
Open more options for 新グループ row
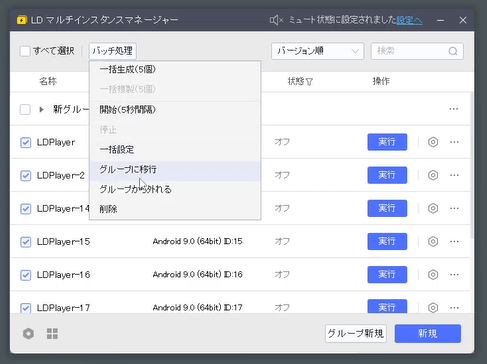(x=454, y=109)
